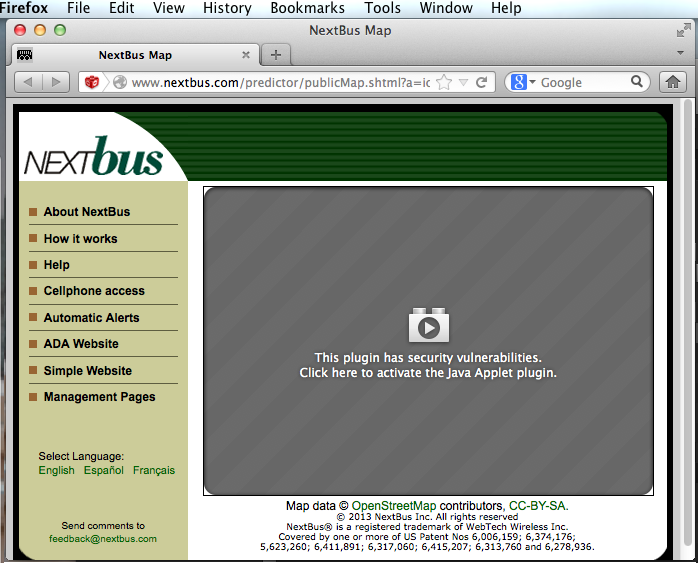Select the NextBus Map tab

pyautogui.click(x=135, y=55)
